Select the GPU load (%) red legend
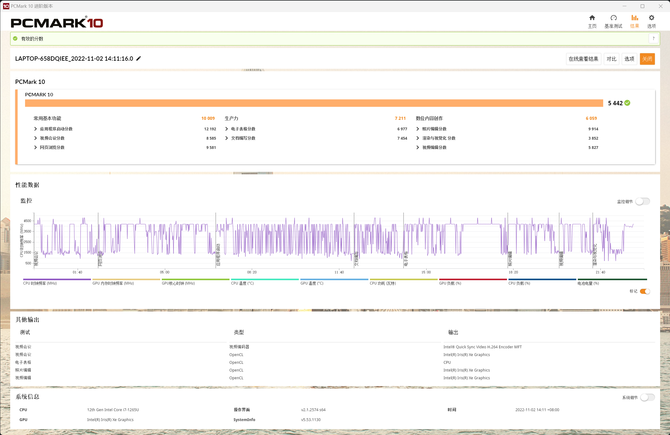 coord(473,282)
